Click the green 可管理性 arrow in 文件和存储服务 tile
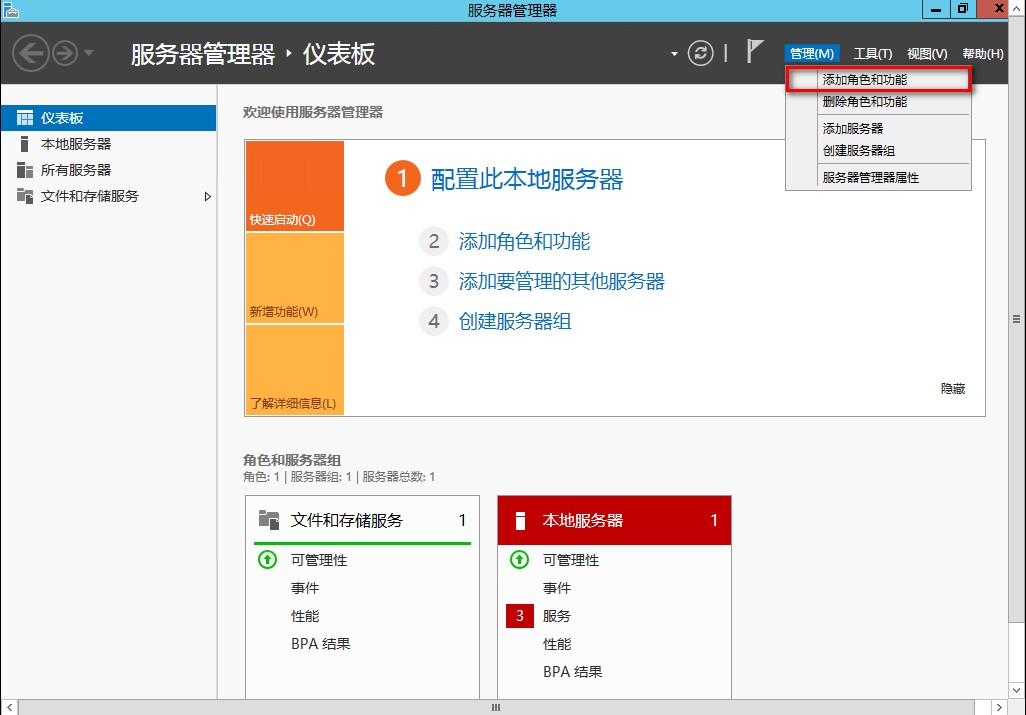Screen dimensions: 1026x715 tap(267, 560)
